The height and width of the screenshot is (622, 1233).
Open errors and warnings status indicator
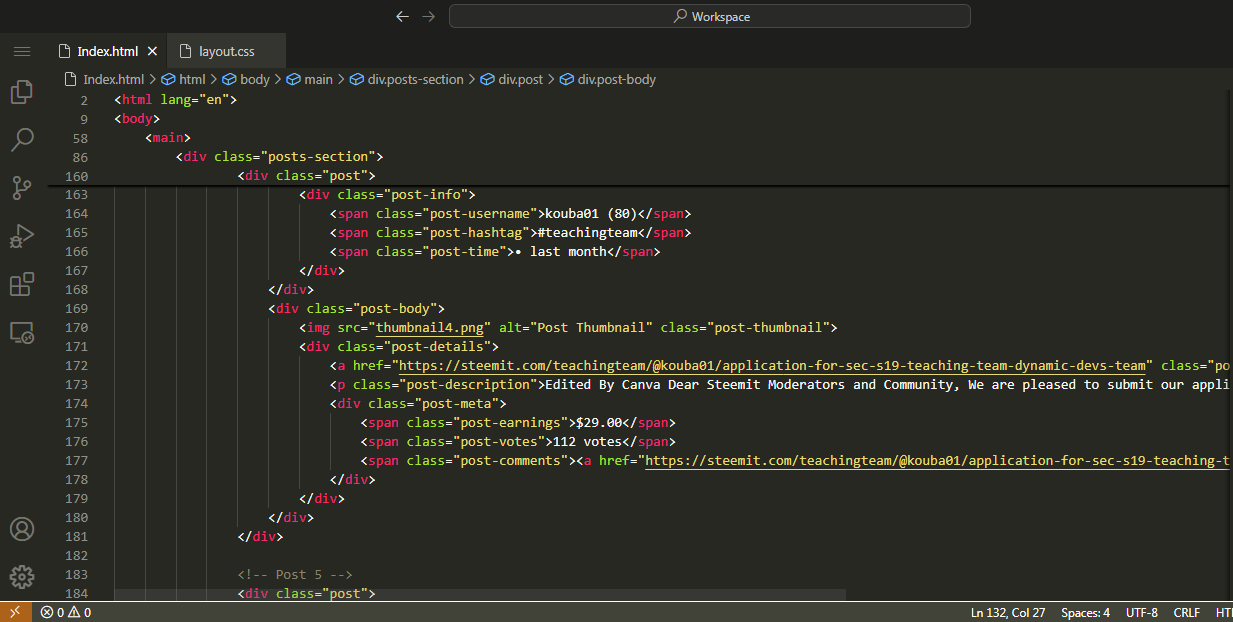coord(66,612)
